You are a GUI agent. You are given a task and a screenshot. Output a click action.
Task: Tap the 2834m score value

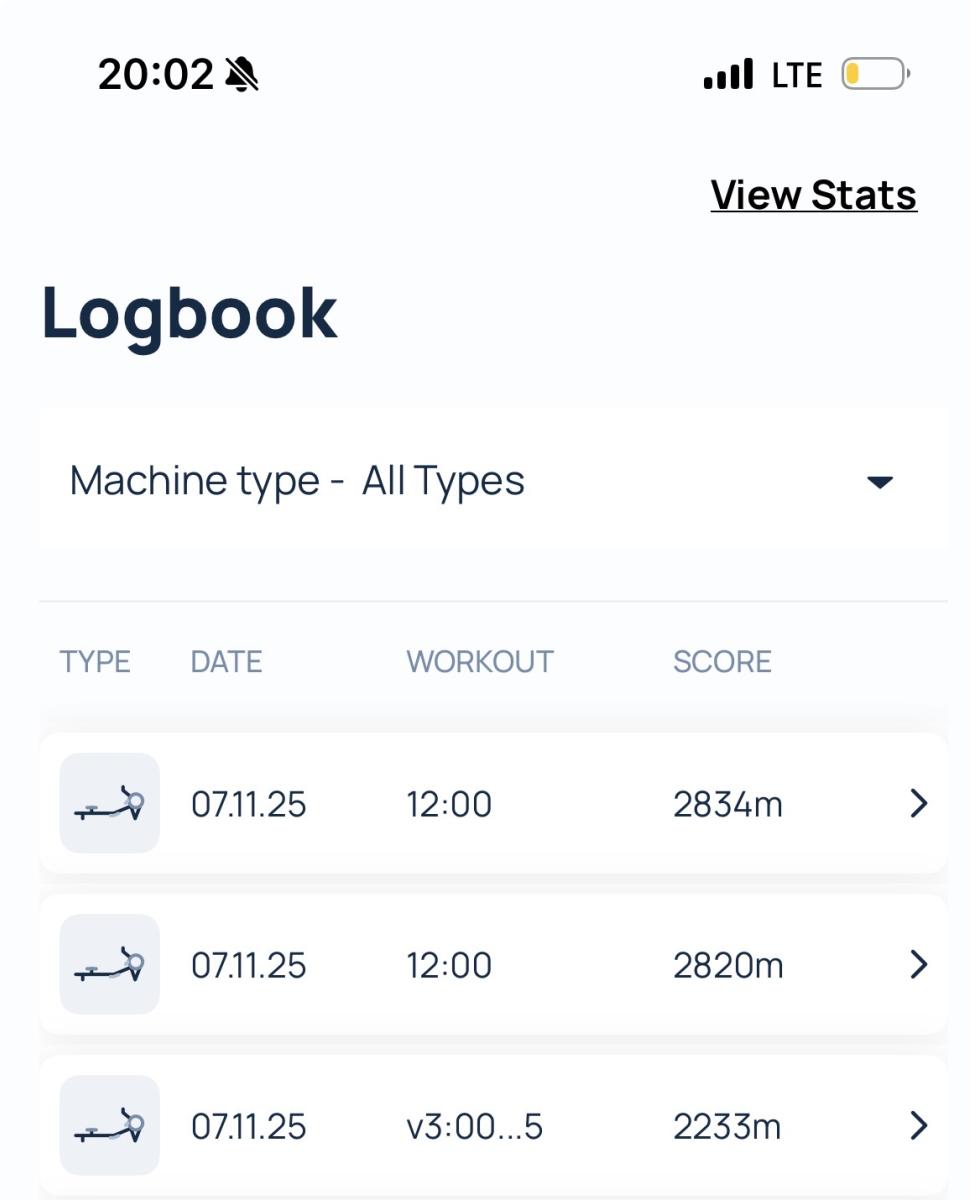[x=727, y=804]
